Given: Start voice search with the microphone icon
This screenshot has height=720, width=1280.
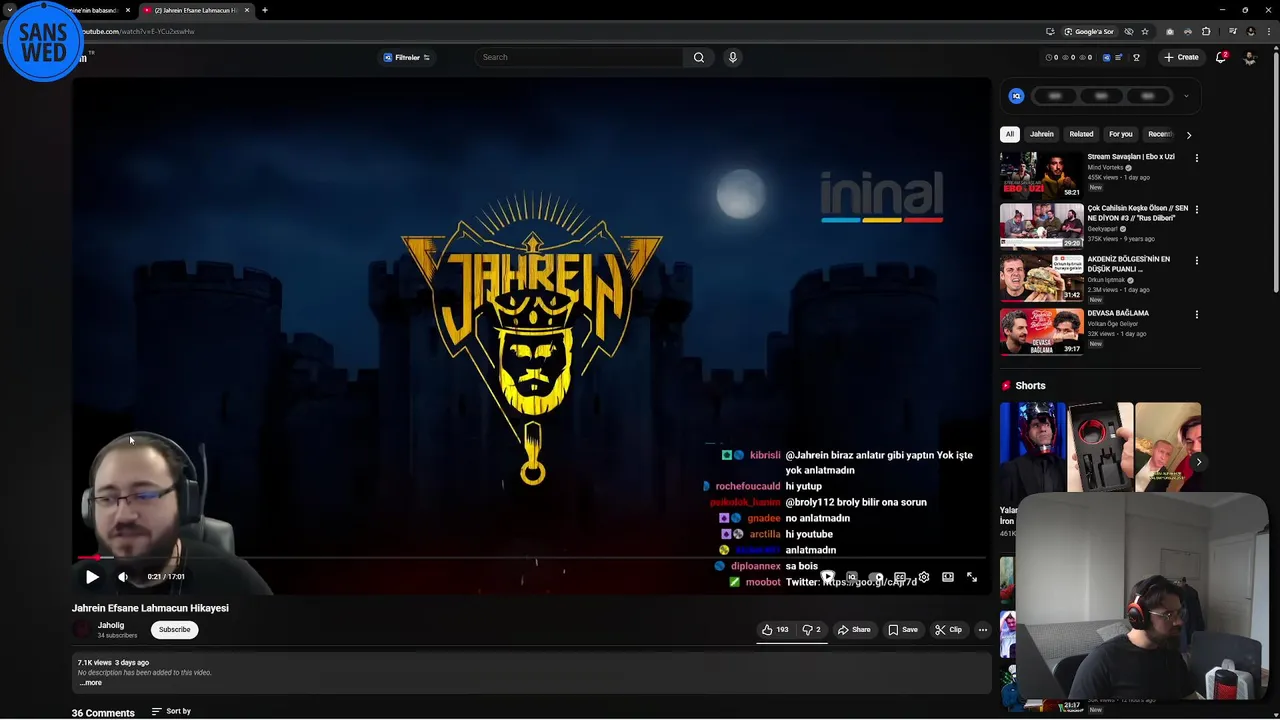Looking at the screenshot, I should 733,57.
